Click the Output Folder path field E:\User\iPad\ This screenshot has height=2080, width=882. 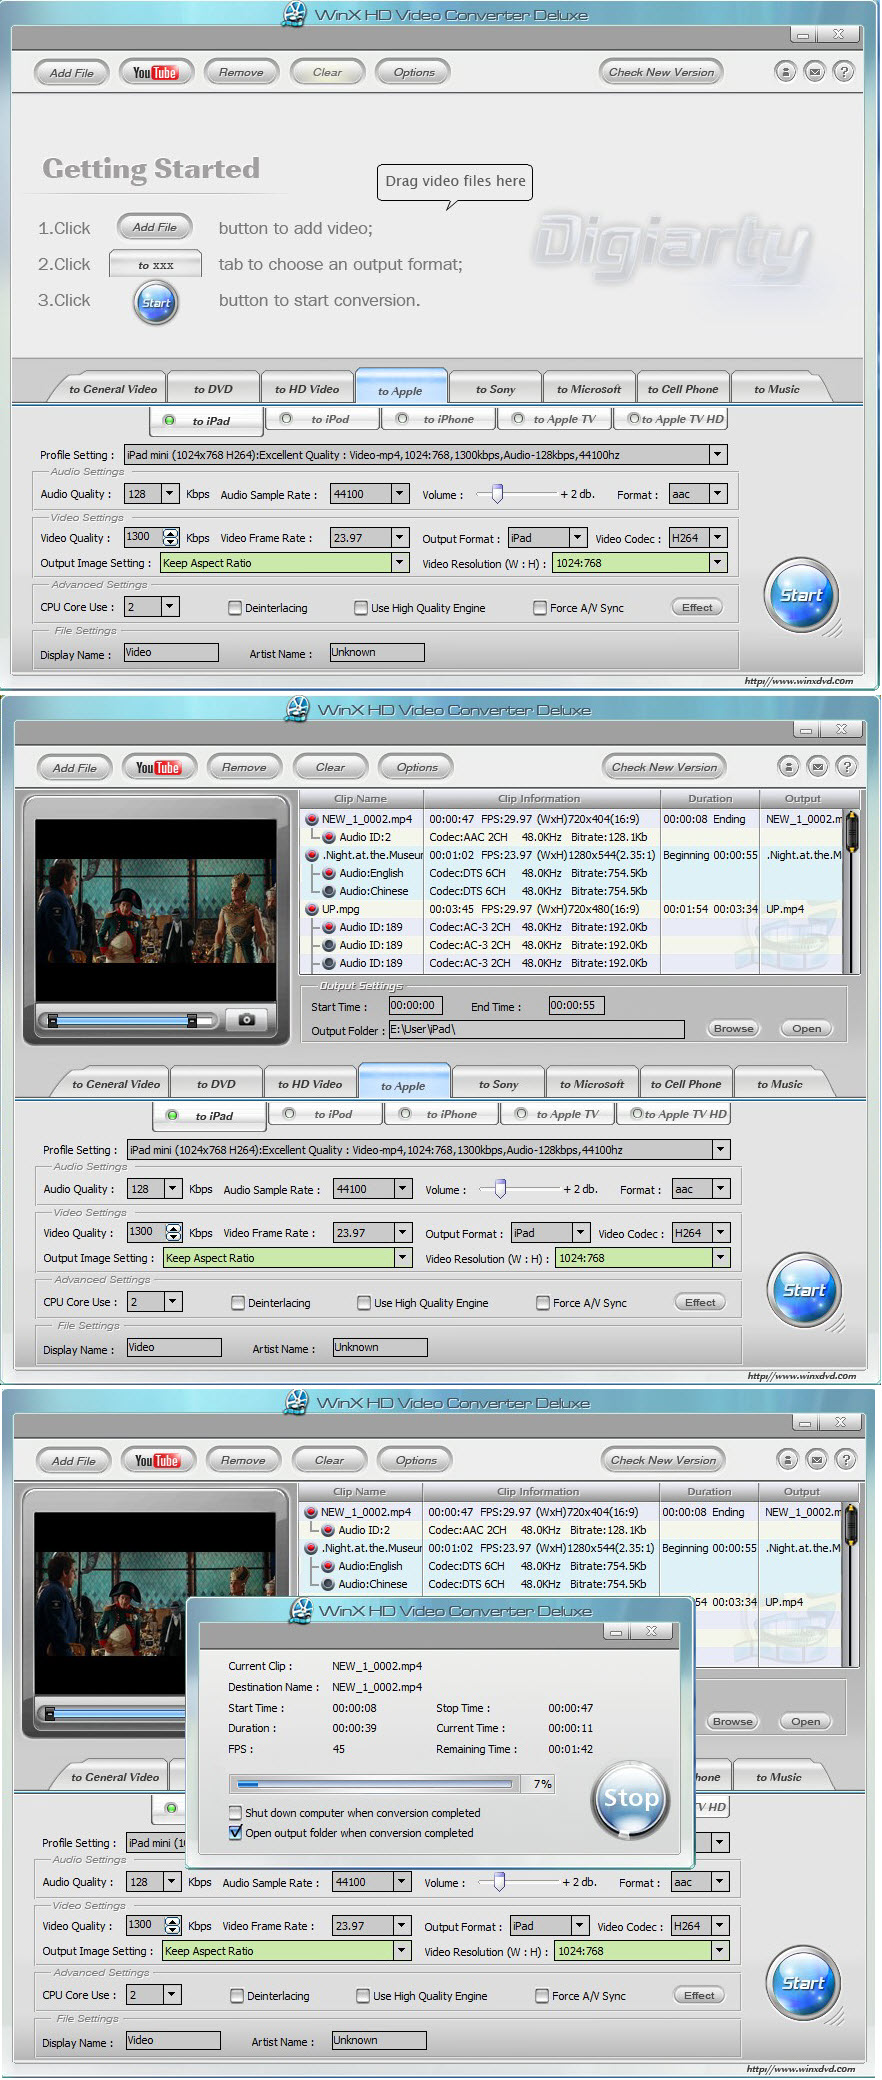click(x=536, y=1029)
